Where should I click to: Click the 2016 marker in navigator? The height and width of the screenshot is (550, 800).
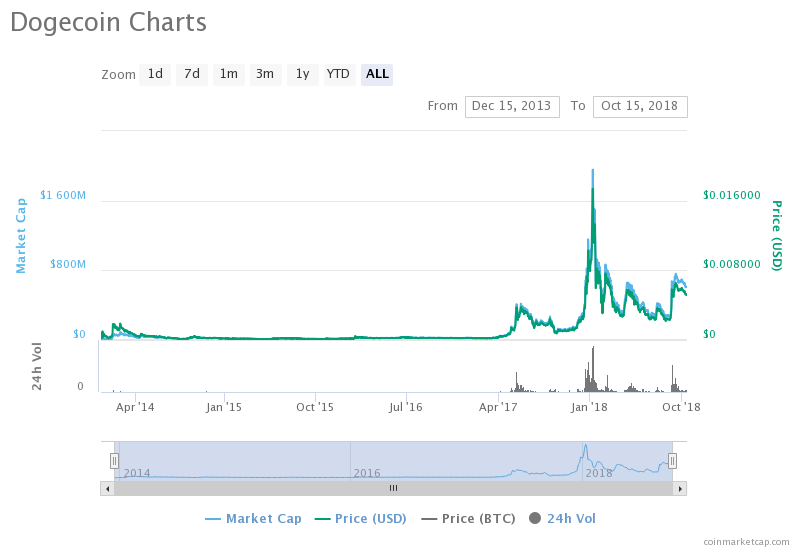[x=367, y=473]
